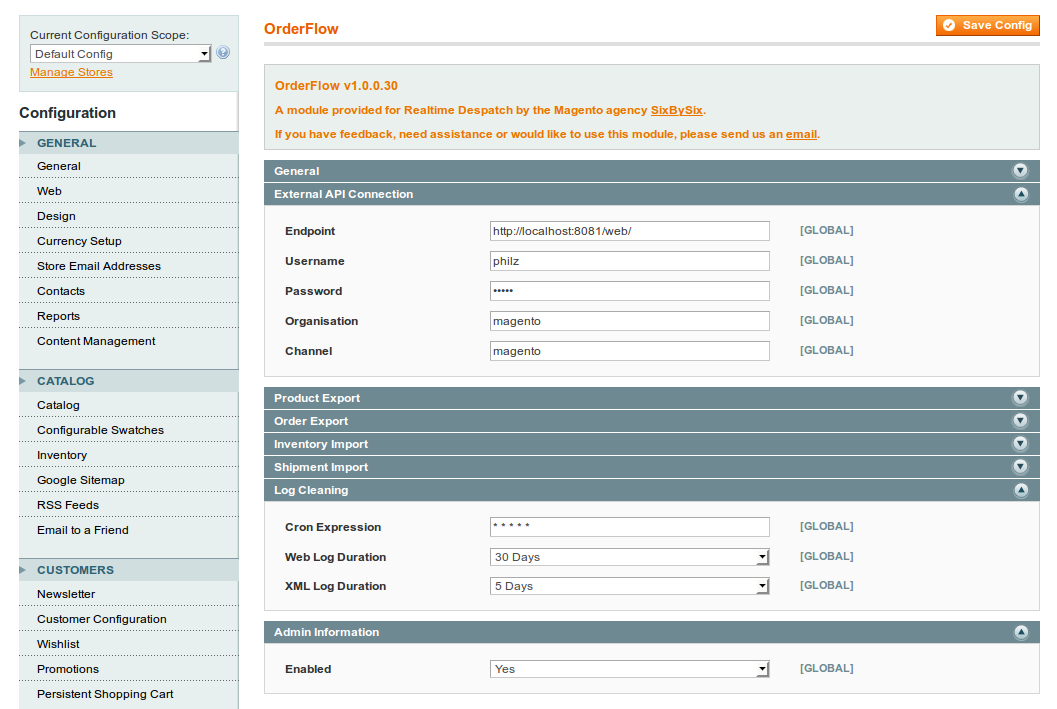Open the Manage Stores link
The image size is (1057, 709).
pyautogui.click(x=70, y=72)
